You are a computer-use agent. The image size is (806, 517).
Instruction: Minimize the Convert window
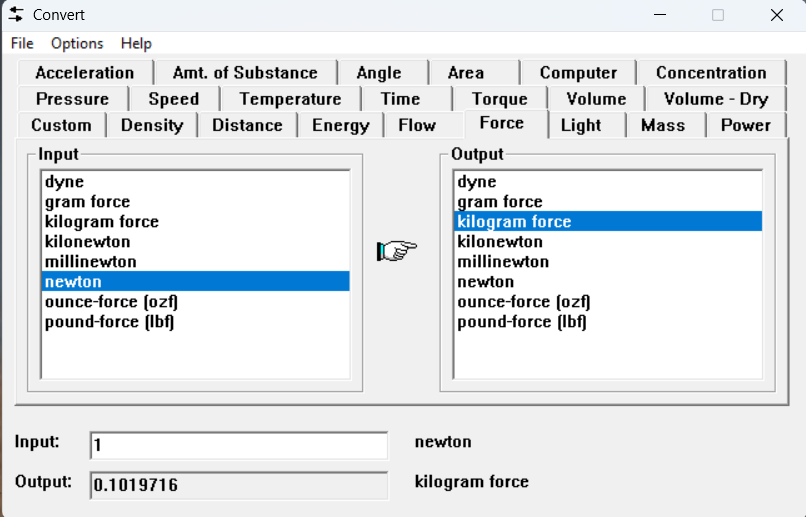click(x=659, y=15)
